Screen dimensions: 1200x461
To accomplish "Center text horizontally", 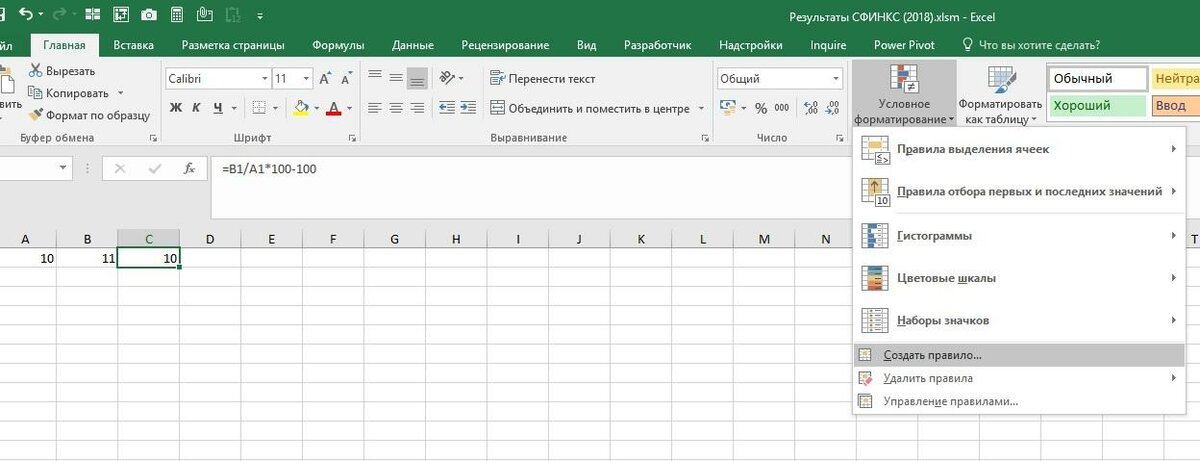I will pos(396,108).
